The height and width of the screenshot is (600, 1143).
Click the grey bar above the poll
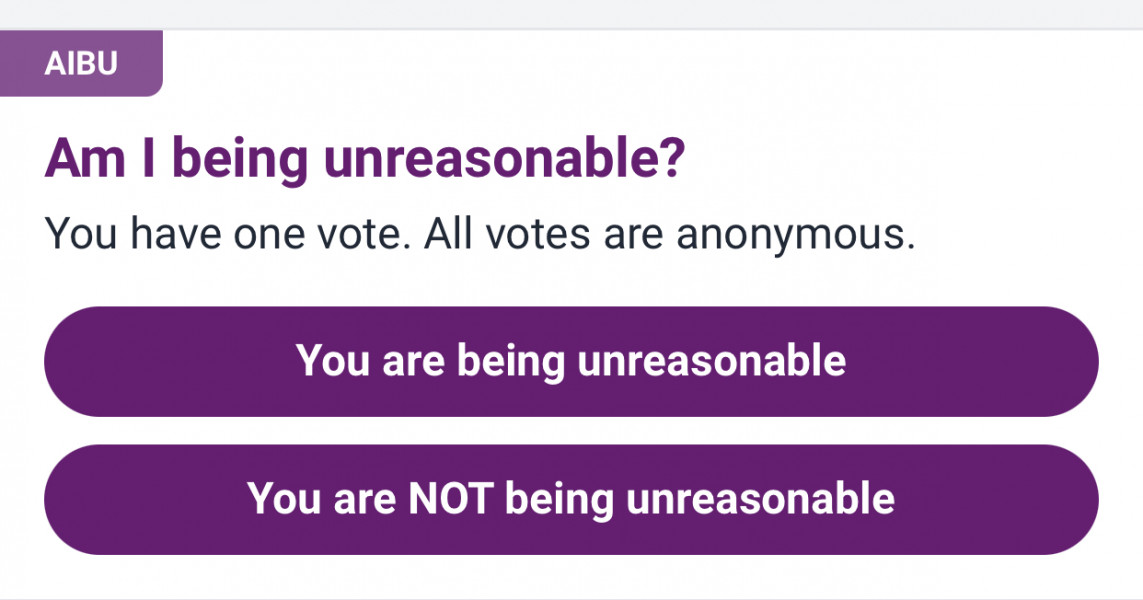click(x=571, y=13)
